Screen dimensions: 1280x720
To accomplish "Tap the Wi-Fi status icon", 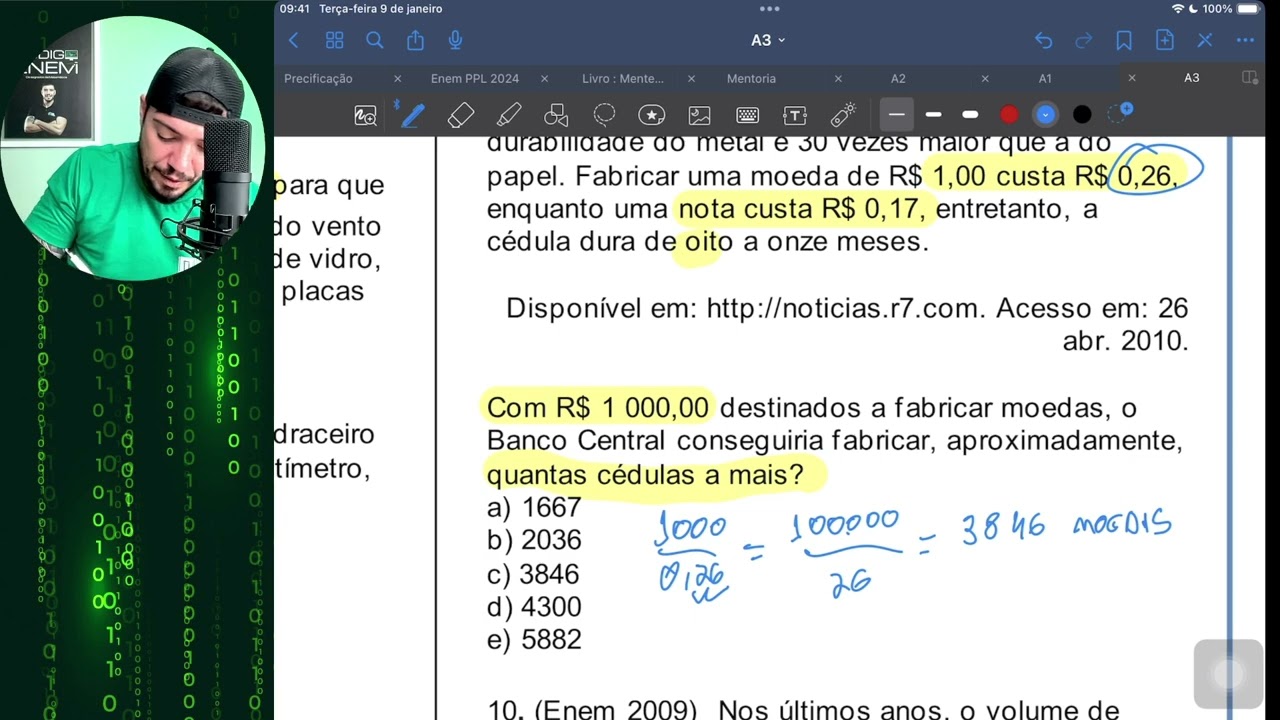I will pyautogui.click(x=1177, y=8).
